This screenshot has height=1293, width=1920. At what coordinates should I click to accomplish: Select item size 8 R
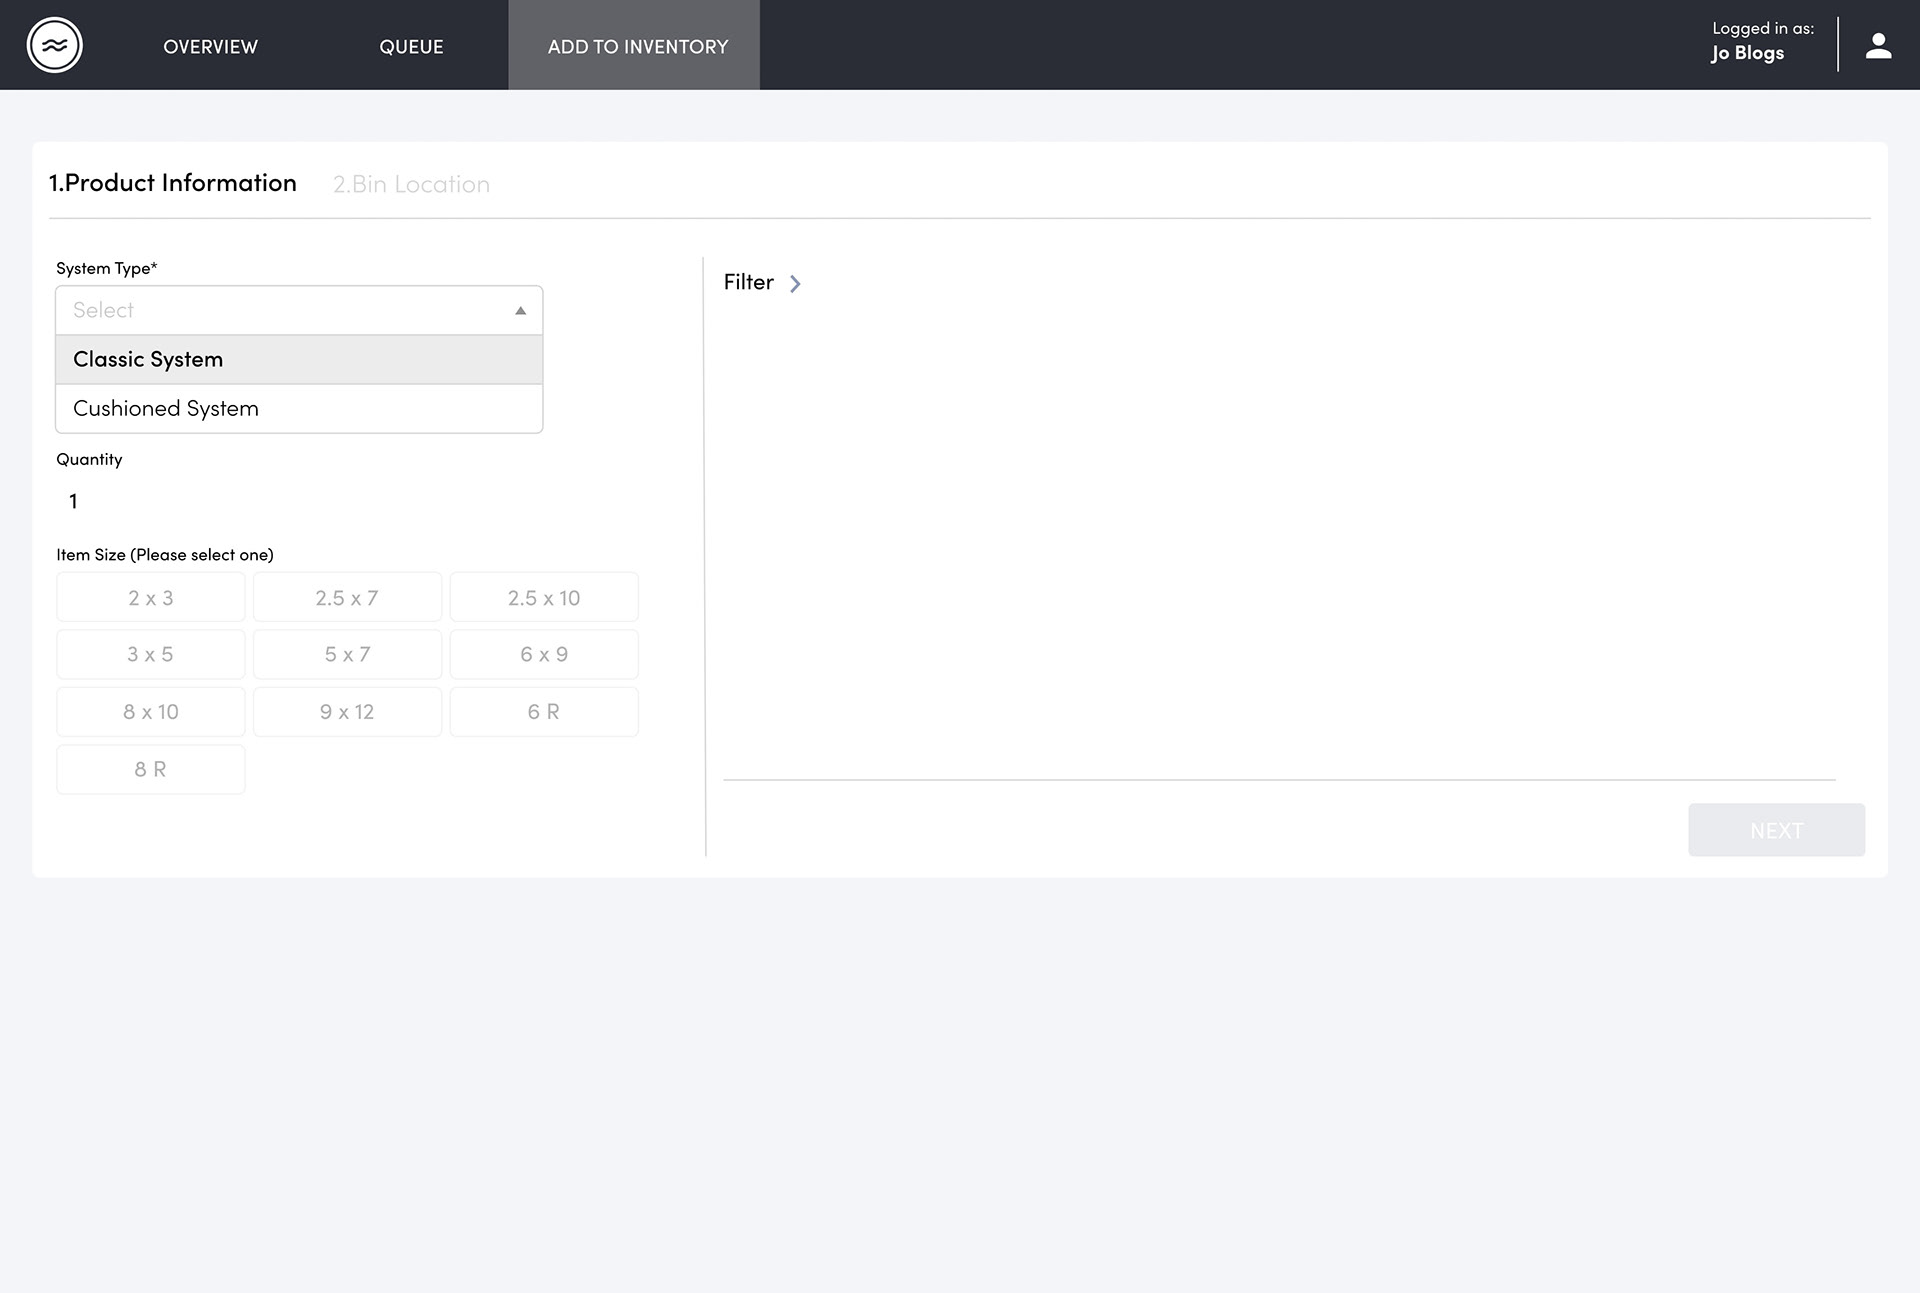151,769
